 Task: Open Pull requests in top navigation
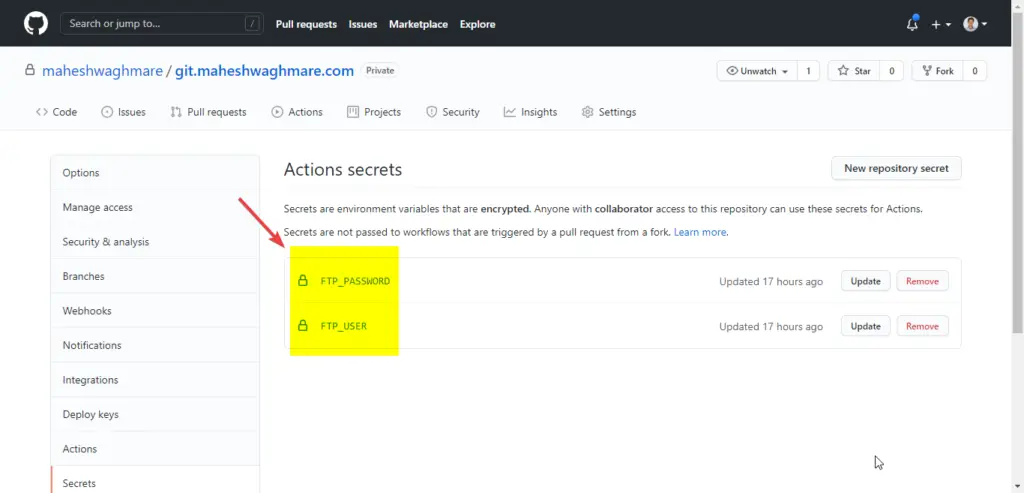pyautogui.click(x=306, y=24)
